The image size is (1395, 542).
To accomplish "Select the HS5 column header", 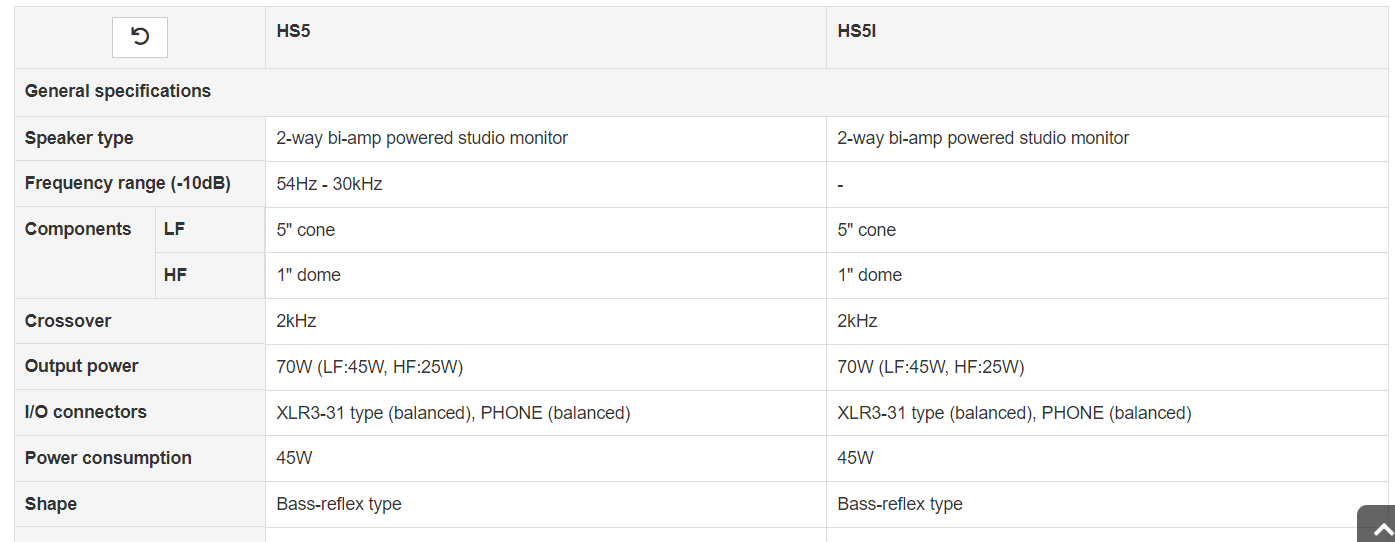I will [x=294, y=31].
